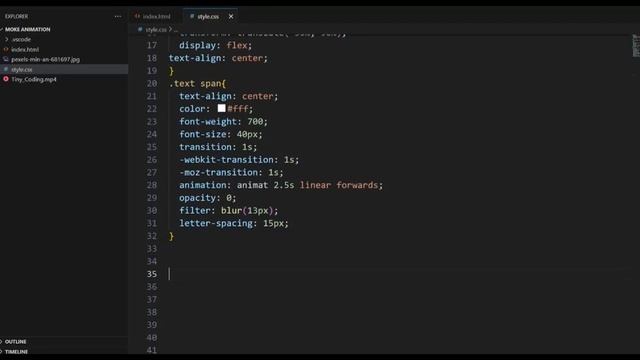Click 'animation: animat 2.5s linear forwards;' line

(x=281, y=185)
